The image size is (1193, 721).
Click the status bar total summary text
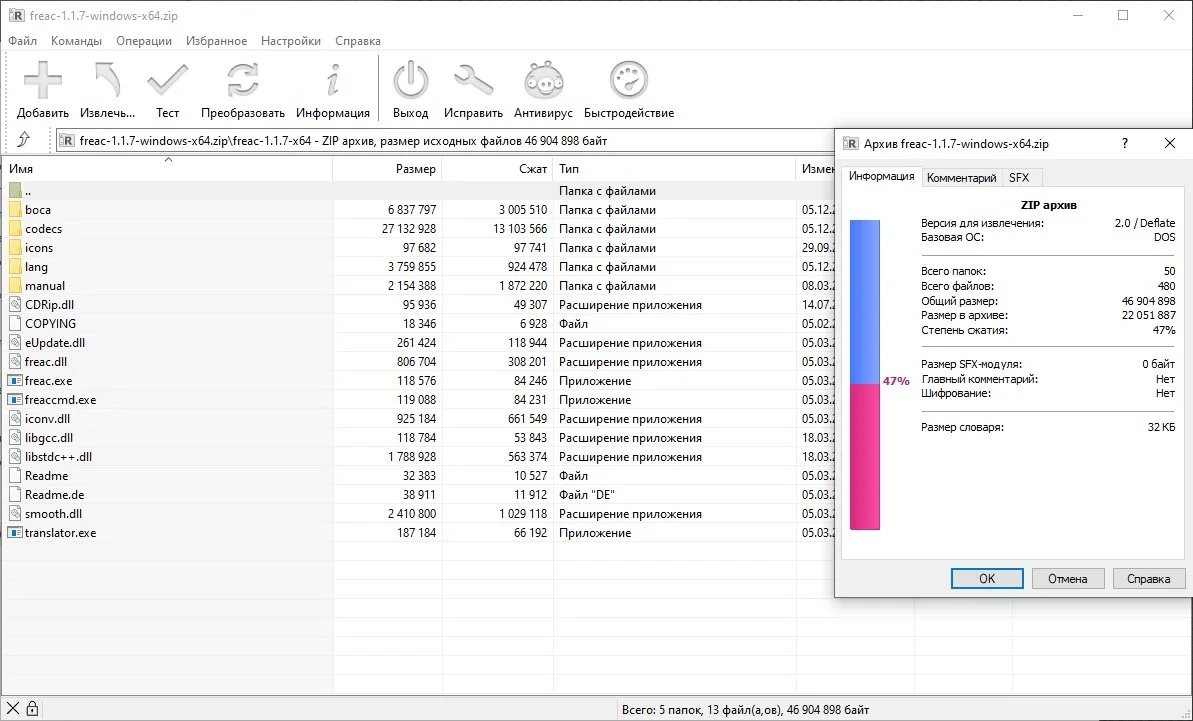[x=745, y=710]
